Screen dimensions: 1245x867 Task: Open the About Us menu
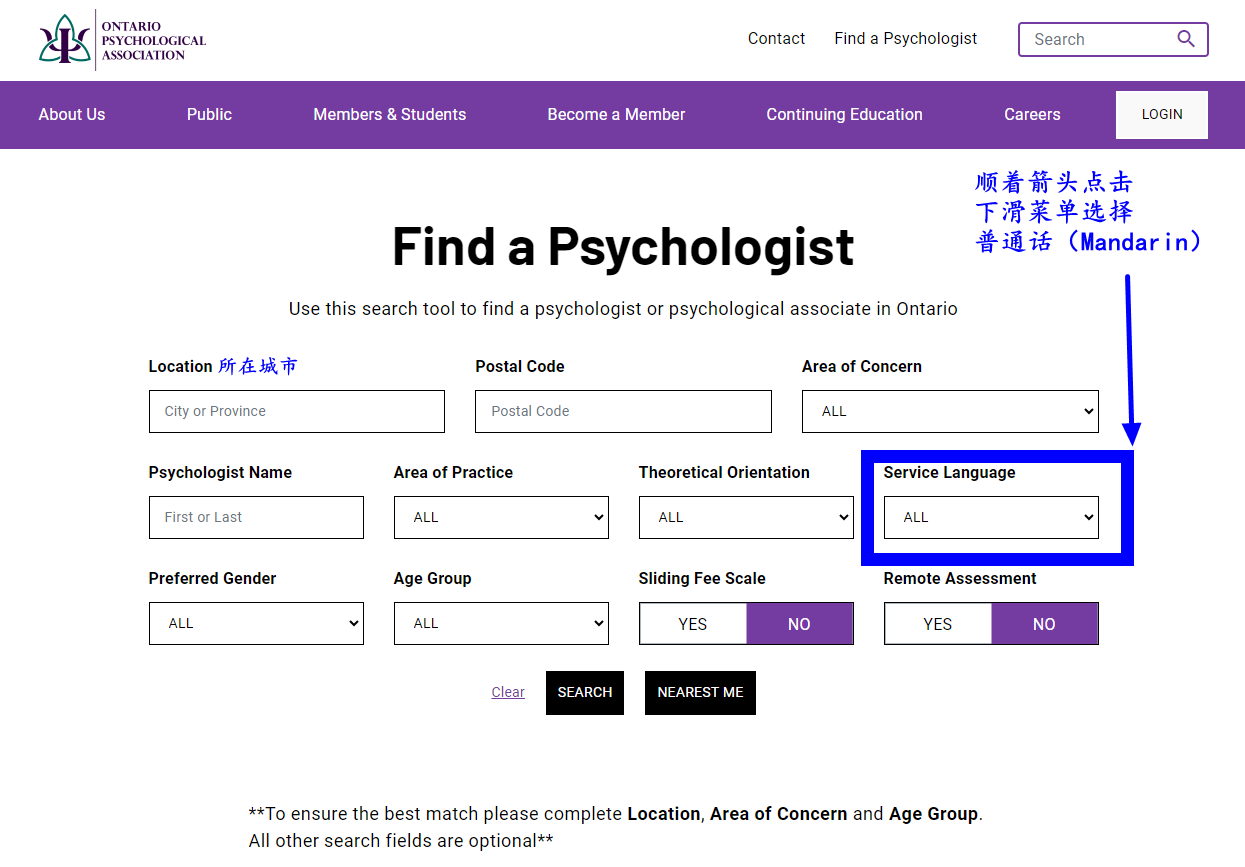[x=72, y=115]
